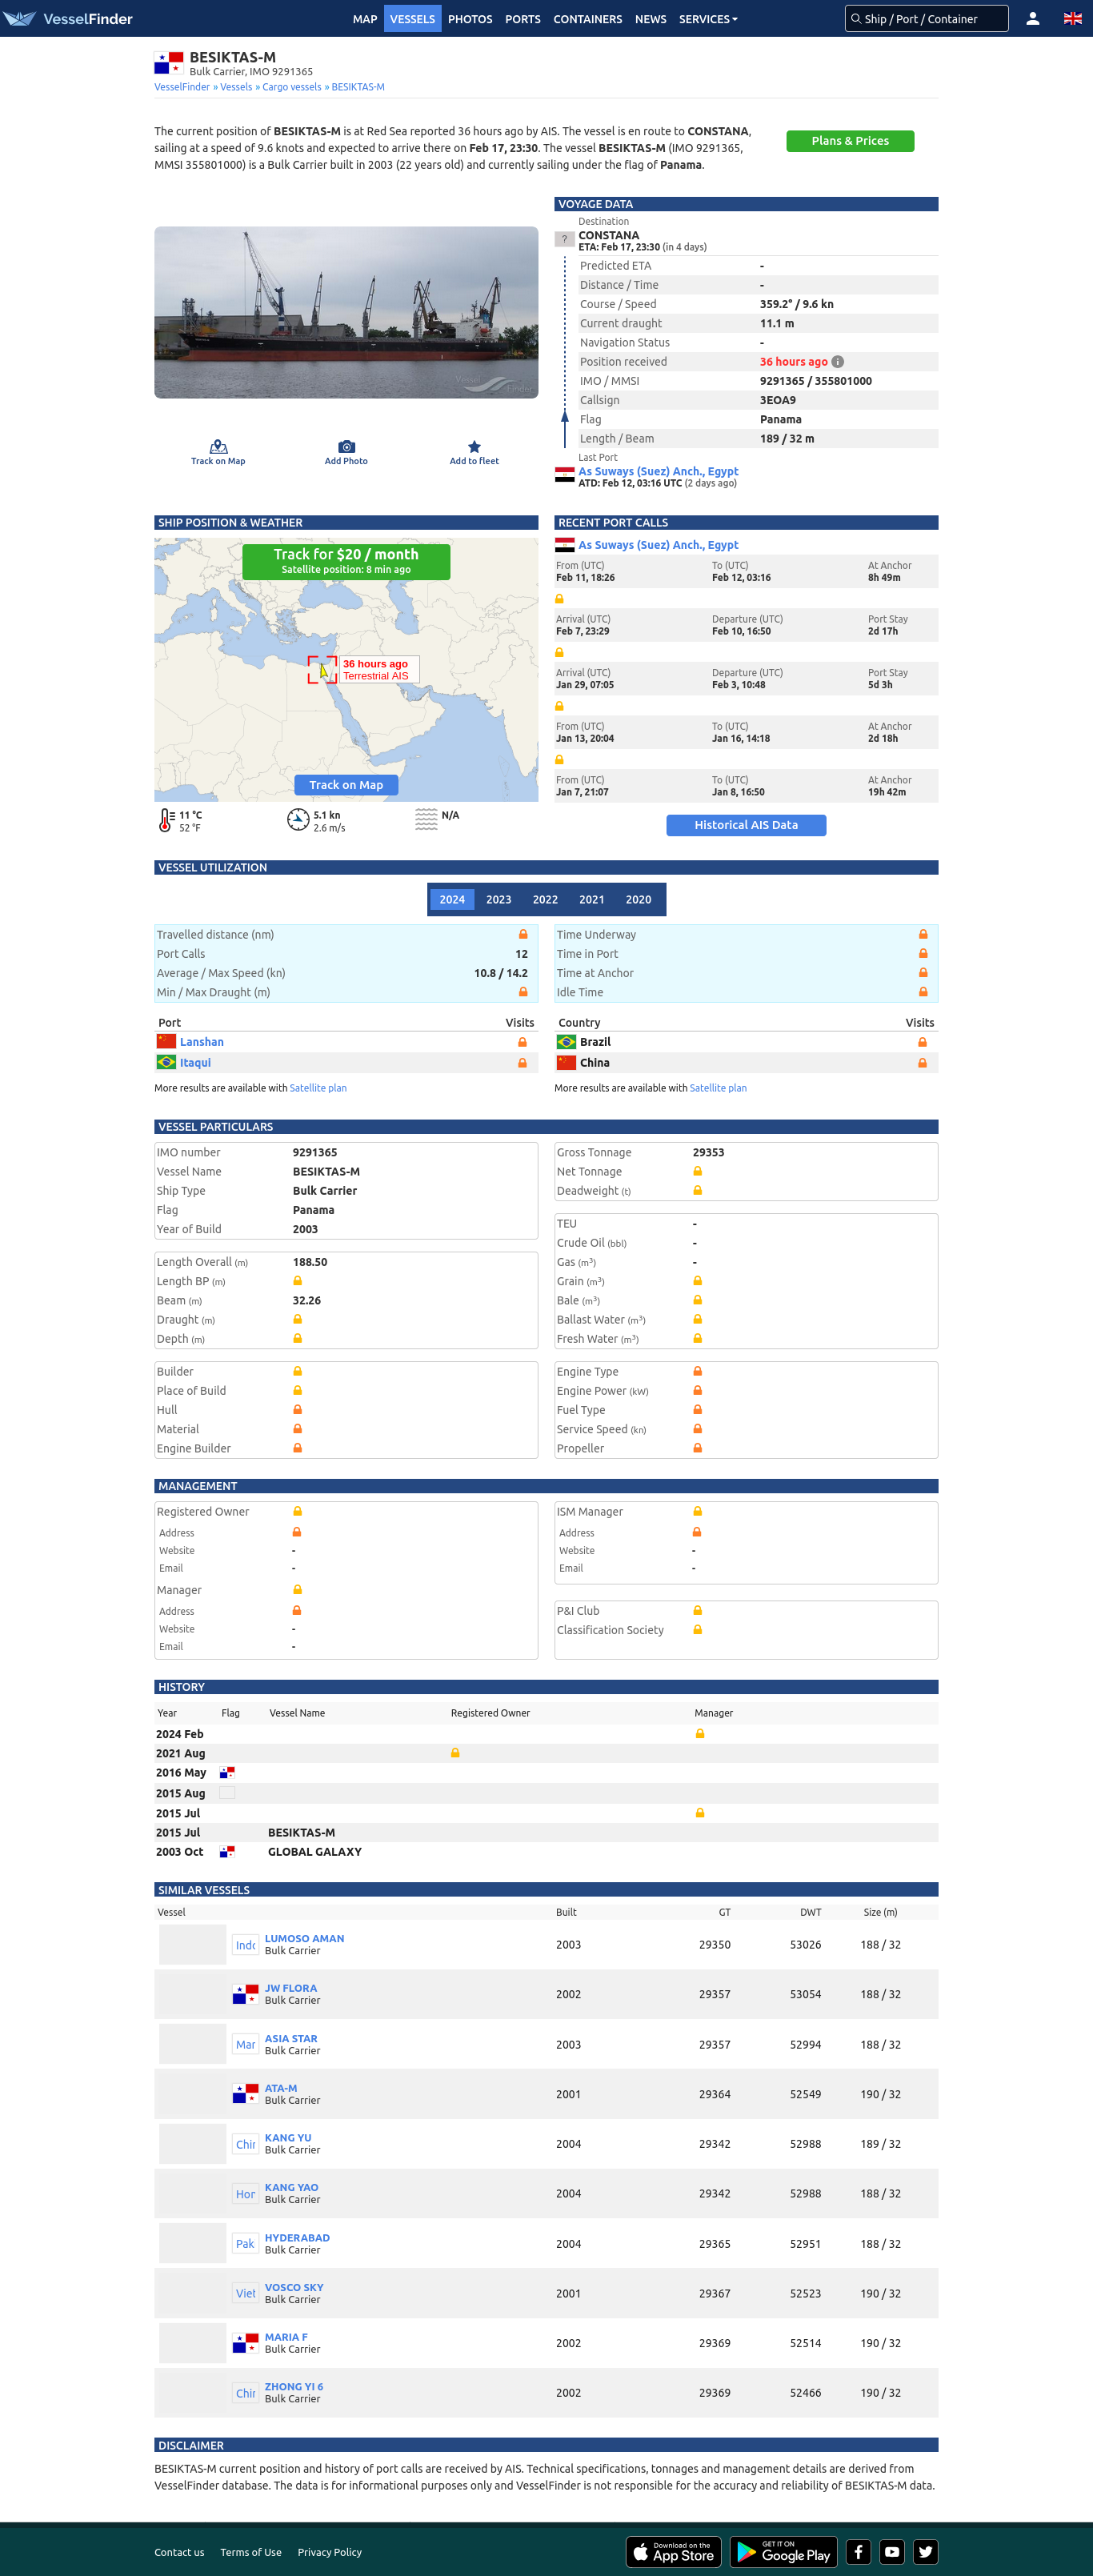This screenshot has height=2576, width=1093.
Task: Click lock icon beside Registered Owner
Action: [x=297, y=1511]
